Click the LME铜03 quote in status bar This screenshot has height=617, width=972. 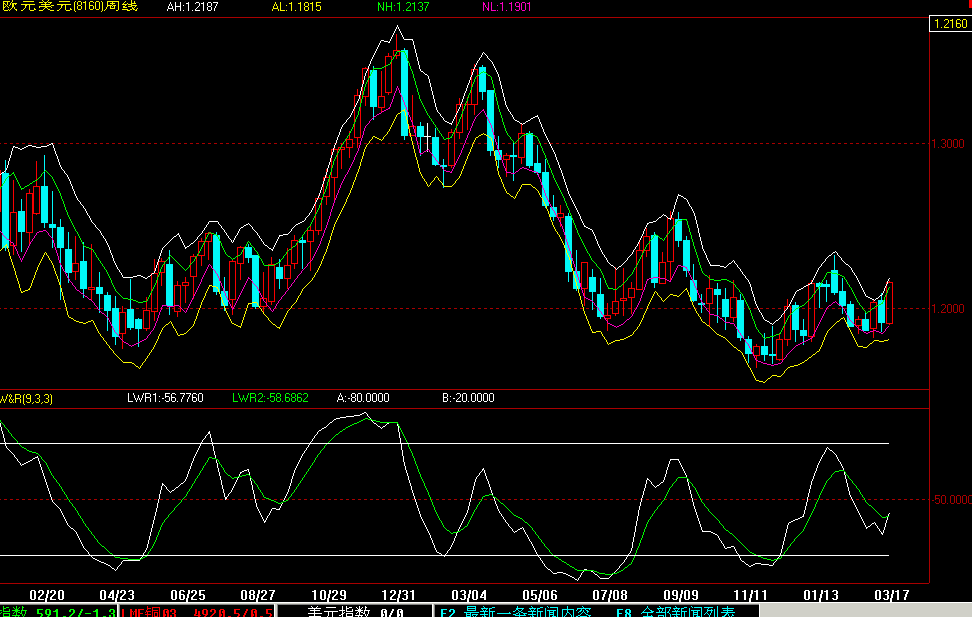[x=197, y=611]
